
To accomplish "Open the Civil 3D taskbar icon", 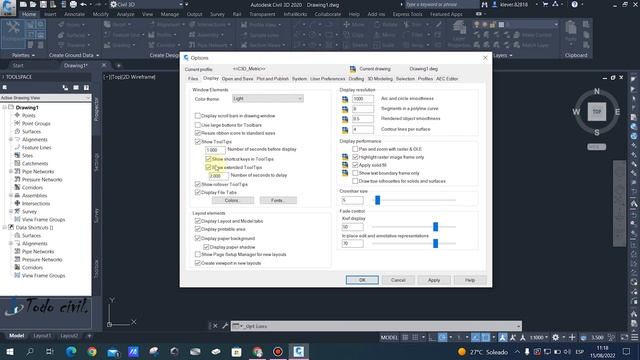I will tap(298, 351).
